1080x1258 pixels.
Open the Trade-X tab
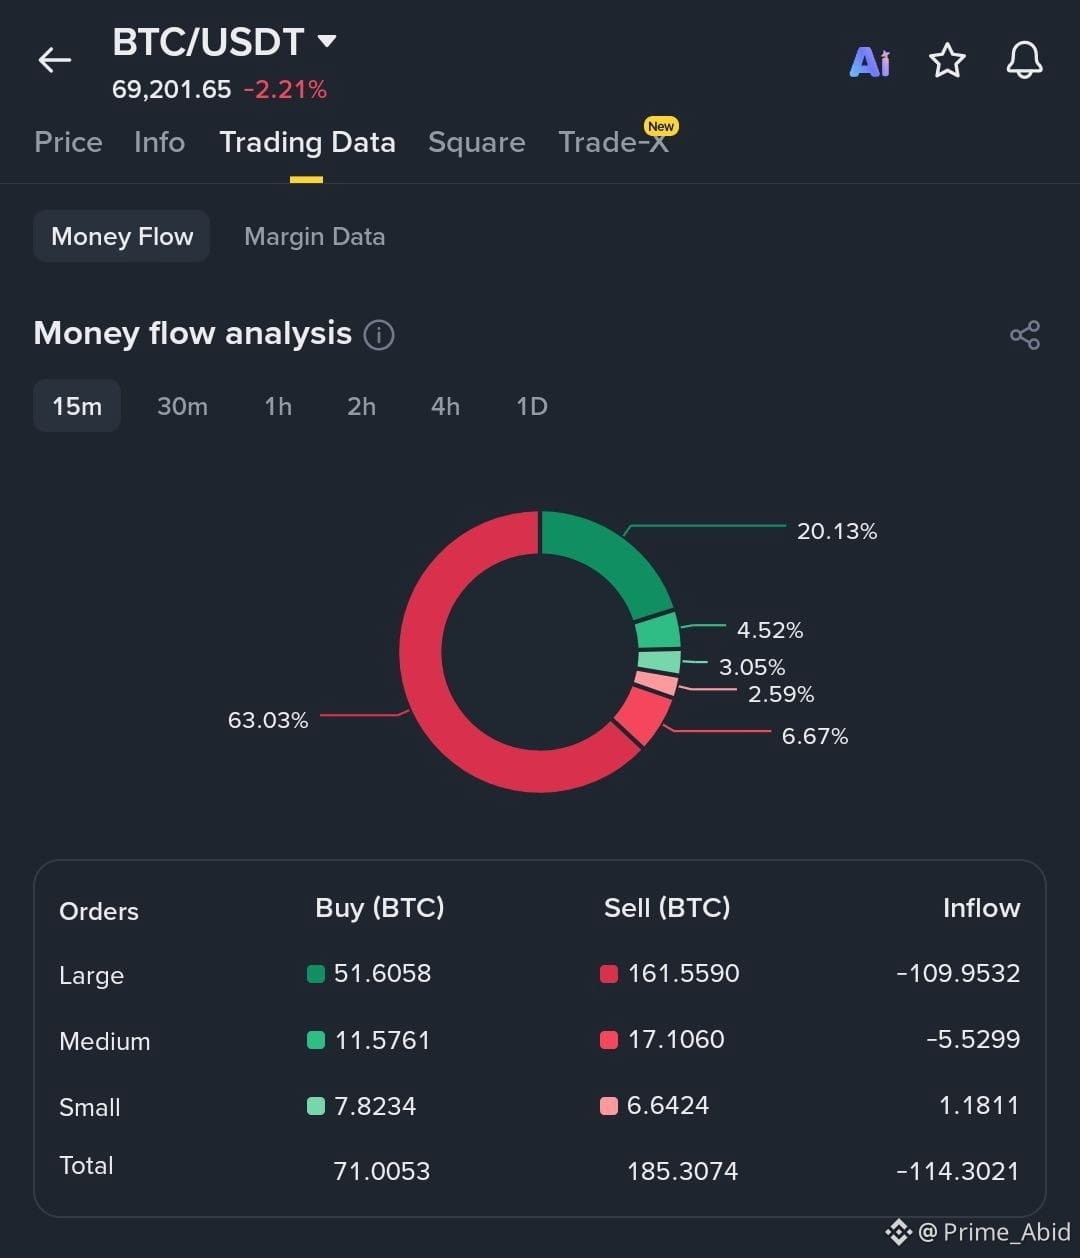click(613, 142)
